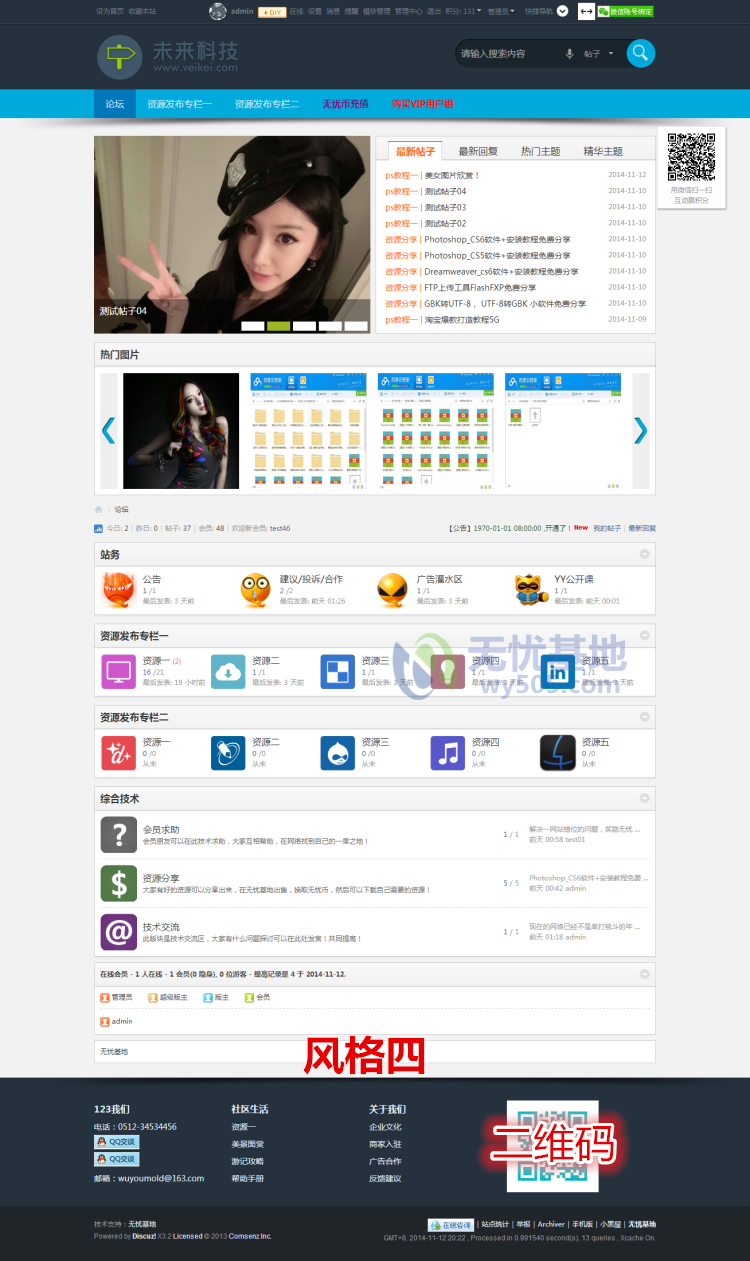Click the 未来科技 signpost logo icon
The image size is (750, 1261).
pyautogui.click(x=119, y=57)
